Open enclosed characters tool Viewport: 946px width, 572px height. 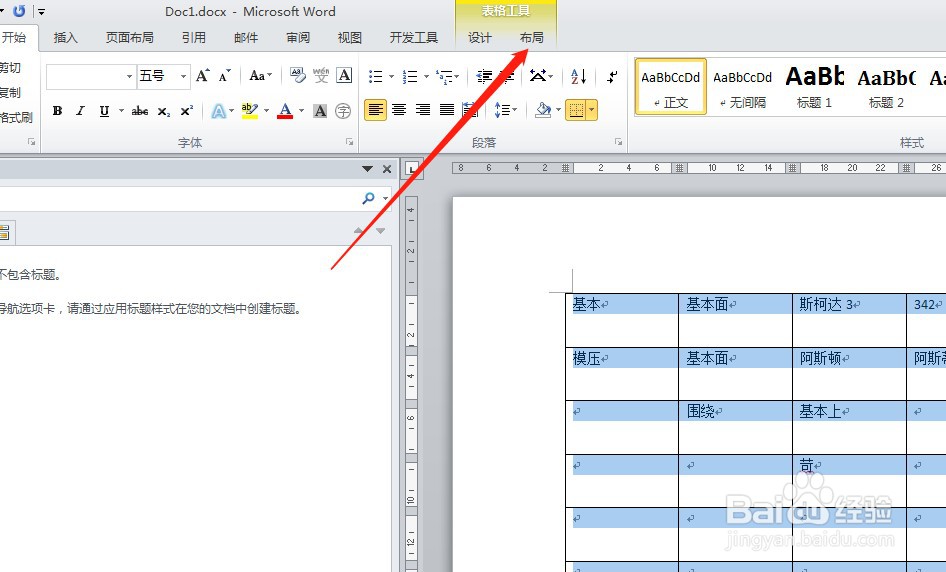click(x=343, y=111)
